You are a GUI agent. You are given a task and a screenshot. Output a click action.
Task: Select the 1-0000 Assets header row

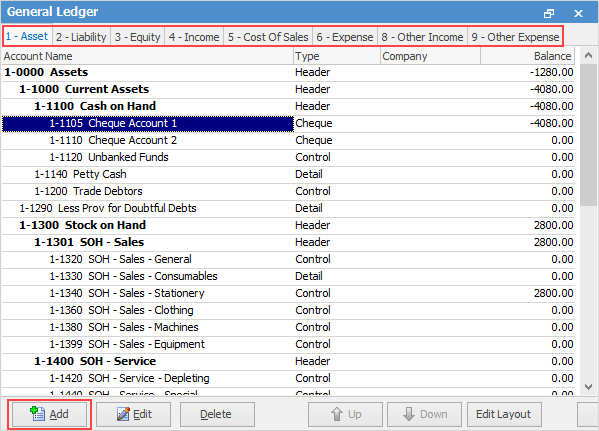pyautogui.click(x=288, y=72)
